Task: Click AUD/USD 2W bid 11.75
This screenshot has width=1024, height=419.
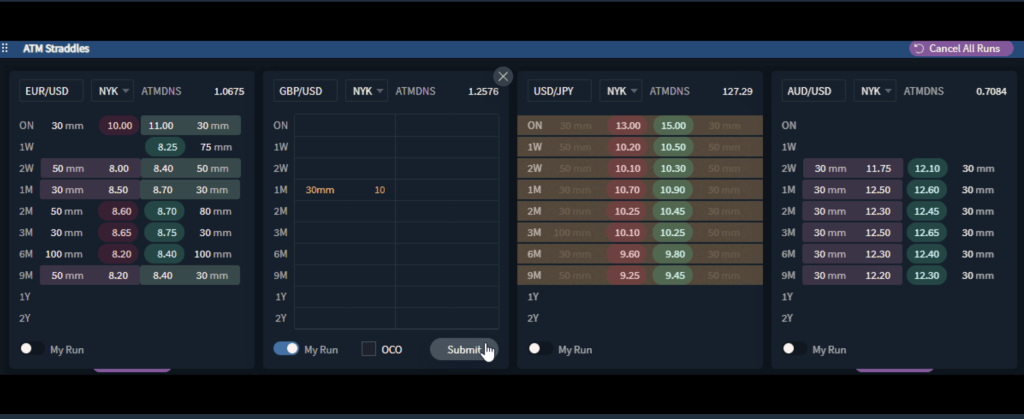Action: (x=878, y=168)
